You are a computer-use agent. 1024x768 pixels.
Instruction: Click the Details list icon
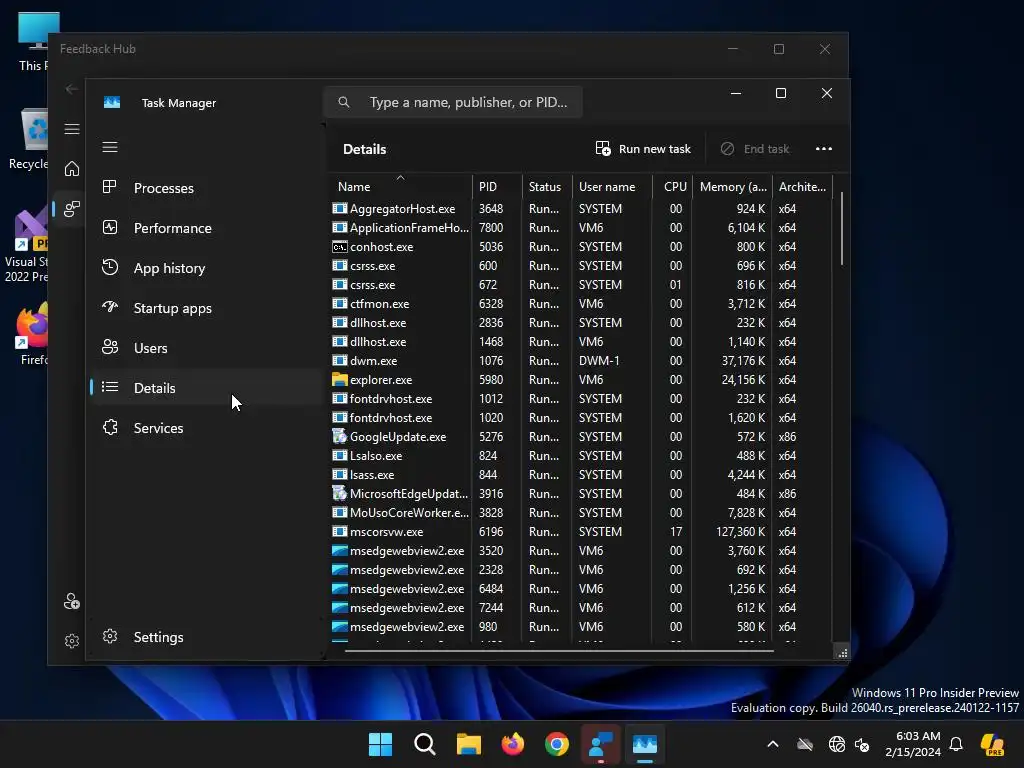coord(110,387)
